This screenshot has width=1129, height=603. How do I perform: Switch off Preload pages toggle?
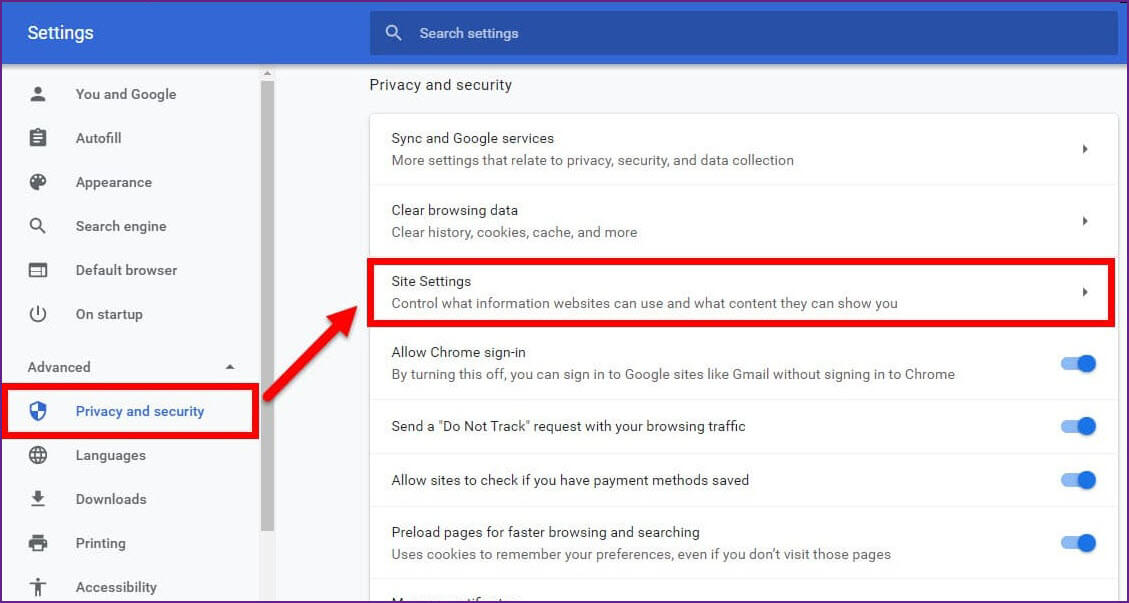(1078, 543)
